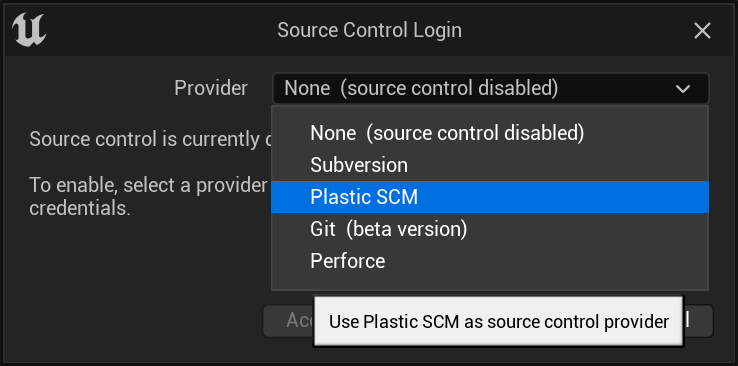Click the 'Source control is currently' status text
738x366 pixels.
click(150, 139)
